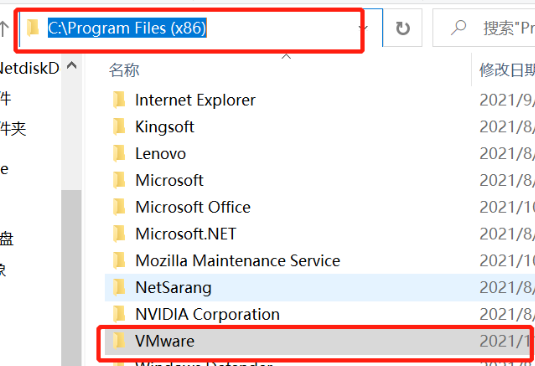The height and width of the screenshot is (366, 535).
Task: Select the Microsoft folder name
Action: click(169, 180)
